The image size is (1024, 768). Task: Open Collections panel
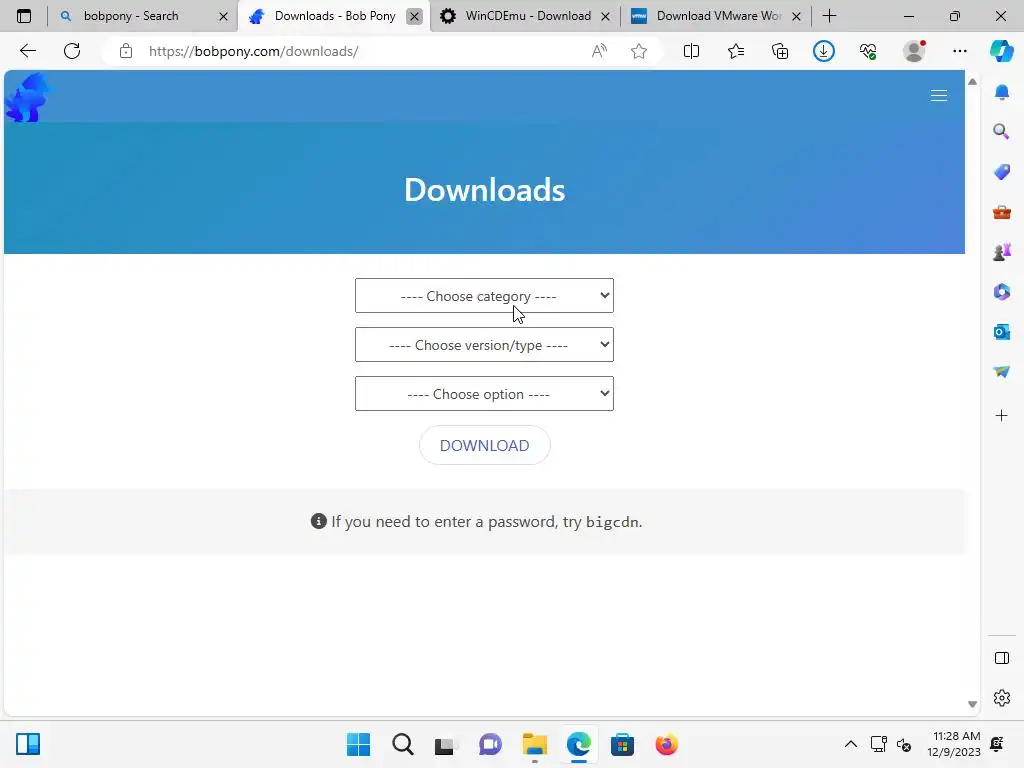point(780,51)
